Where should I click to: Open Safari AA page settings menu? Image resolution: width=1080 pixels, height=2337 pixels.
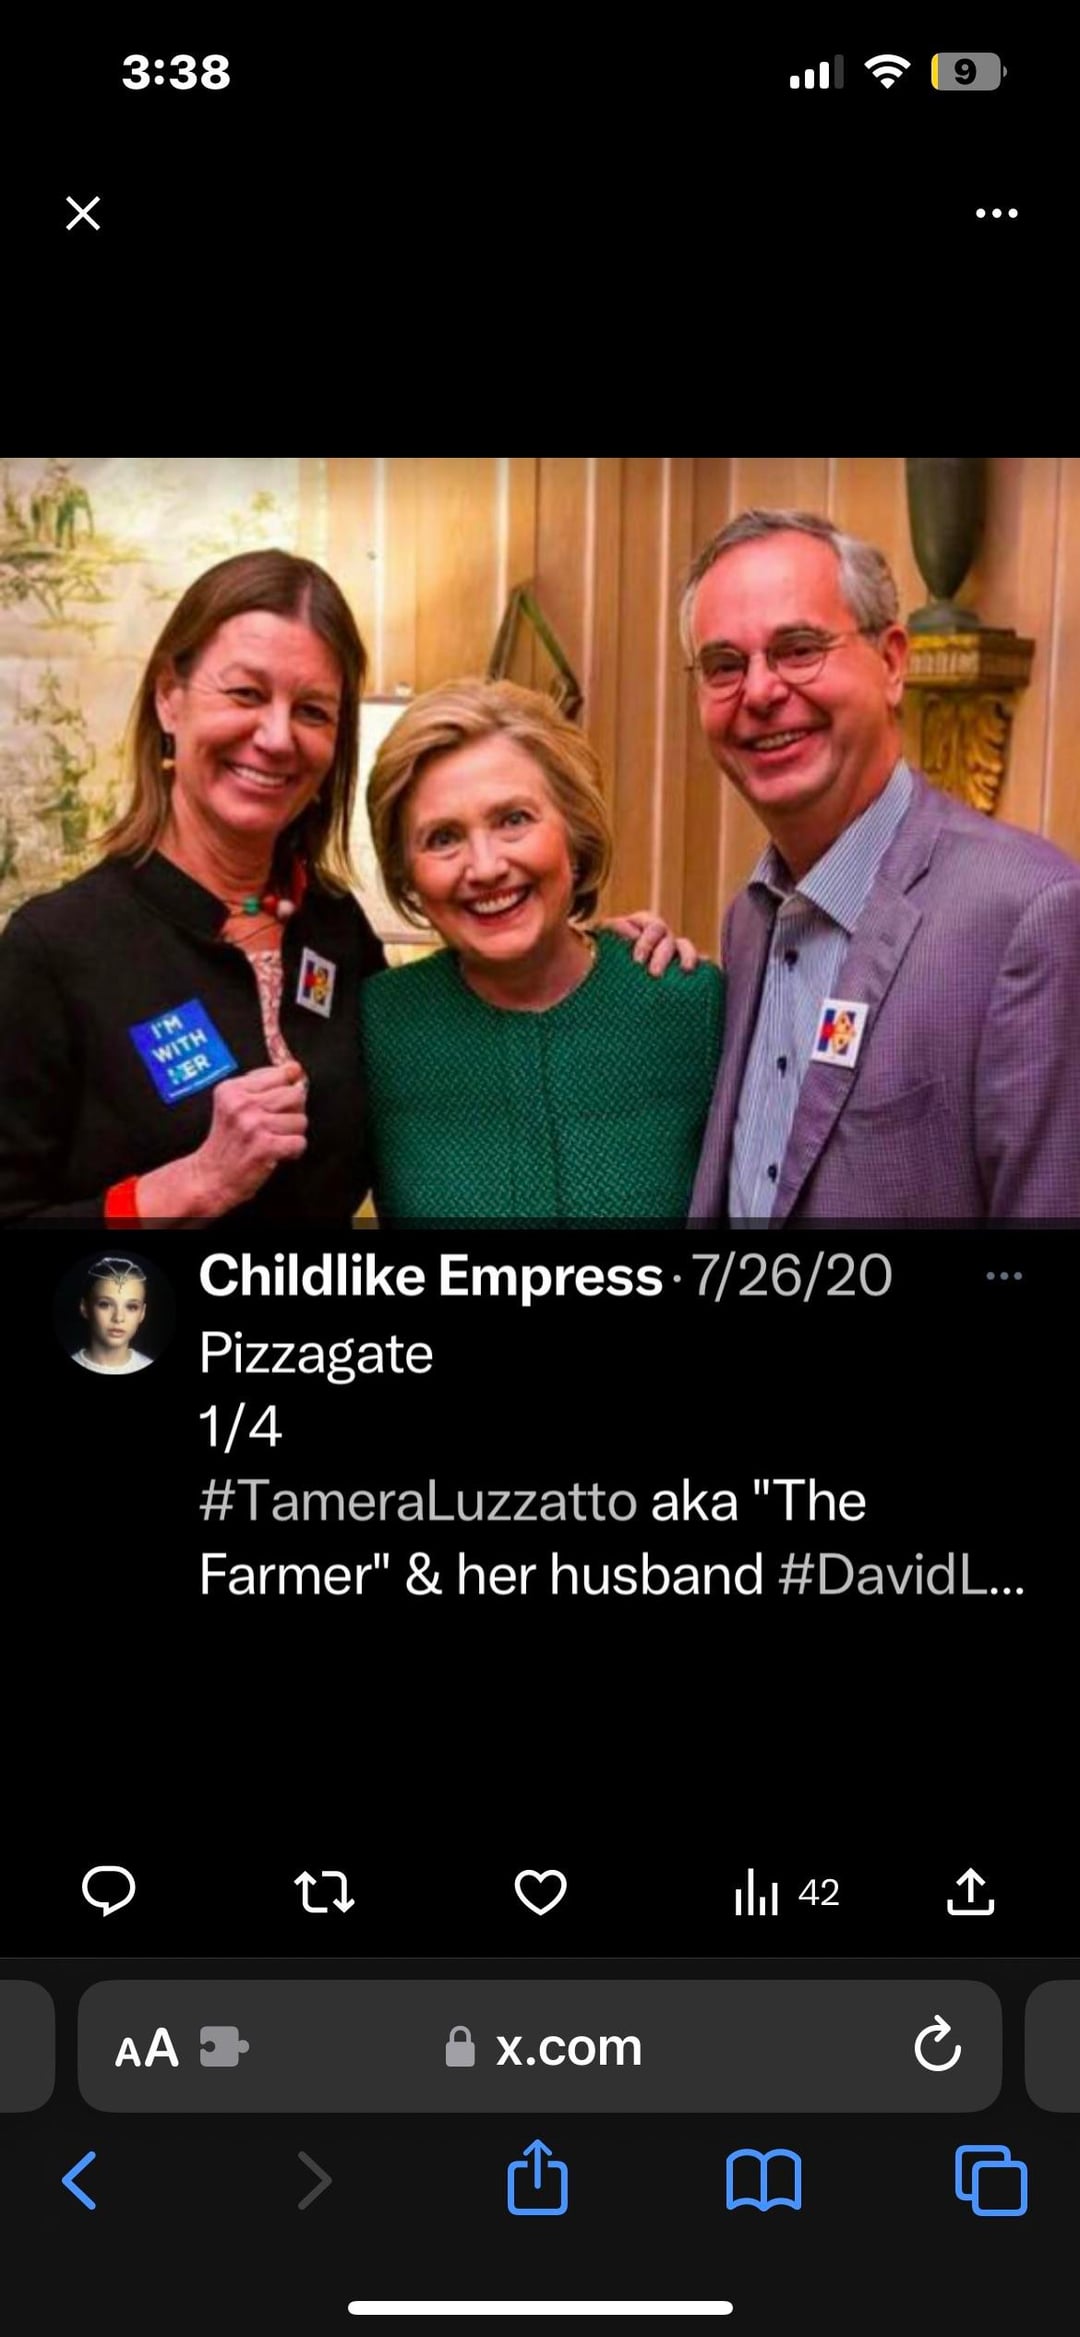pyautogui.click(x=147, y=2049)
